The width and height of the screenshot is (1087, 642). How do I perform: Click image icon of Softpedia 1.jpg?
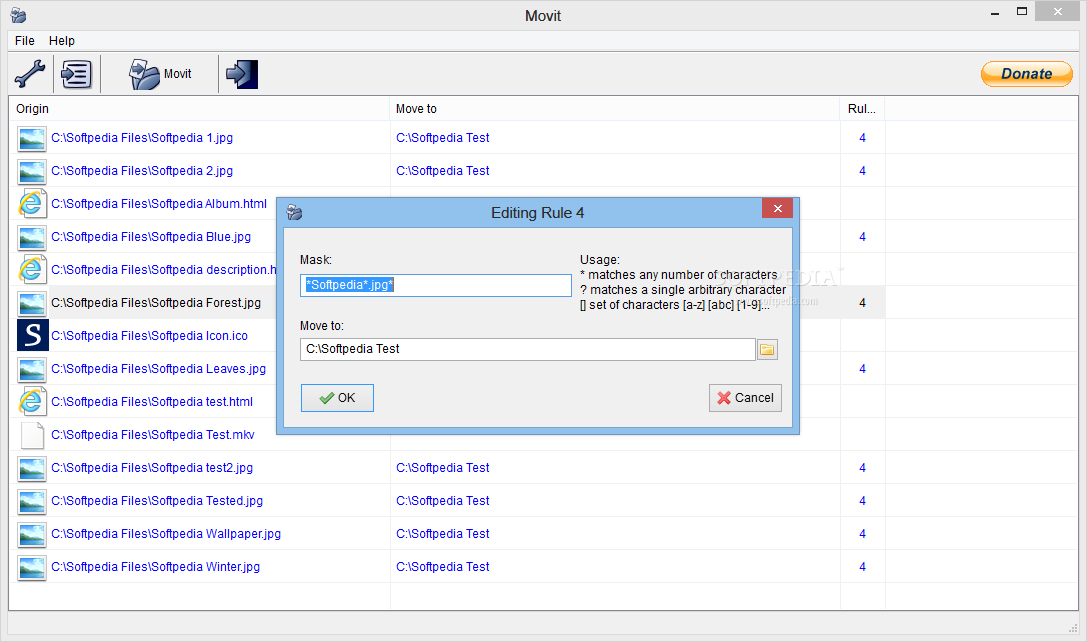[x=32, y=138]
